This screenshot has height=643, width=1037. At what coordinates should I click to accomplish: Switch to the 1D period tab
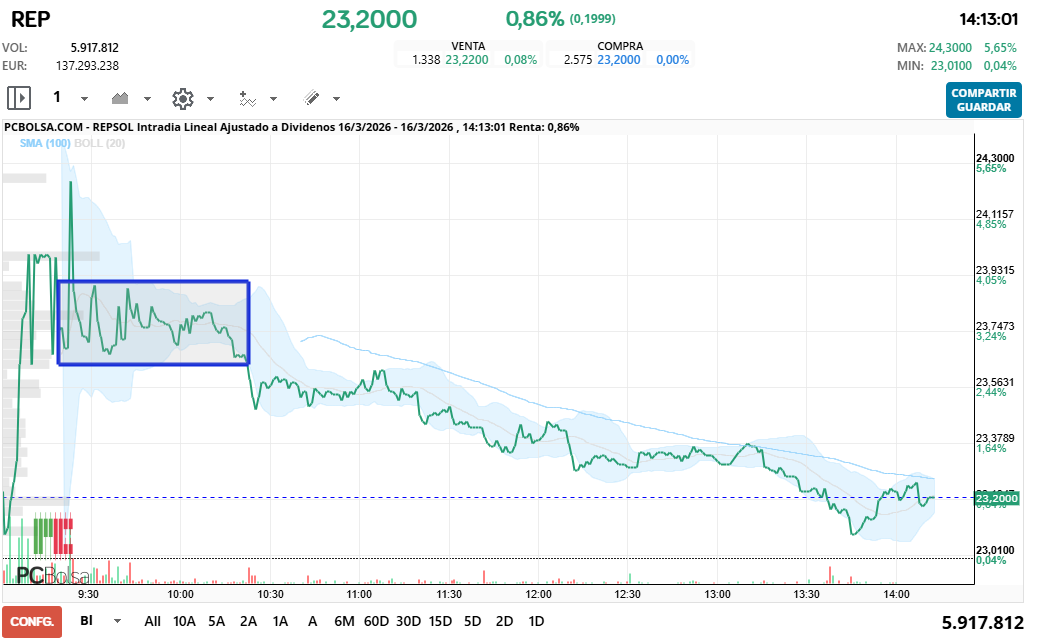pyautogui.click(x=537, y=621)
